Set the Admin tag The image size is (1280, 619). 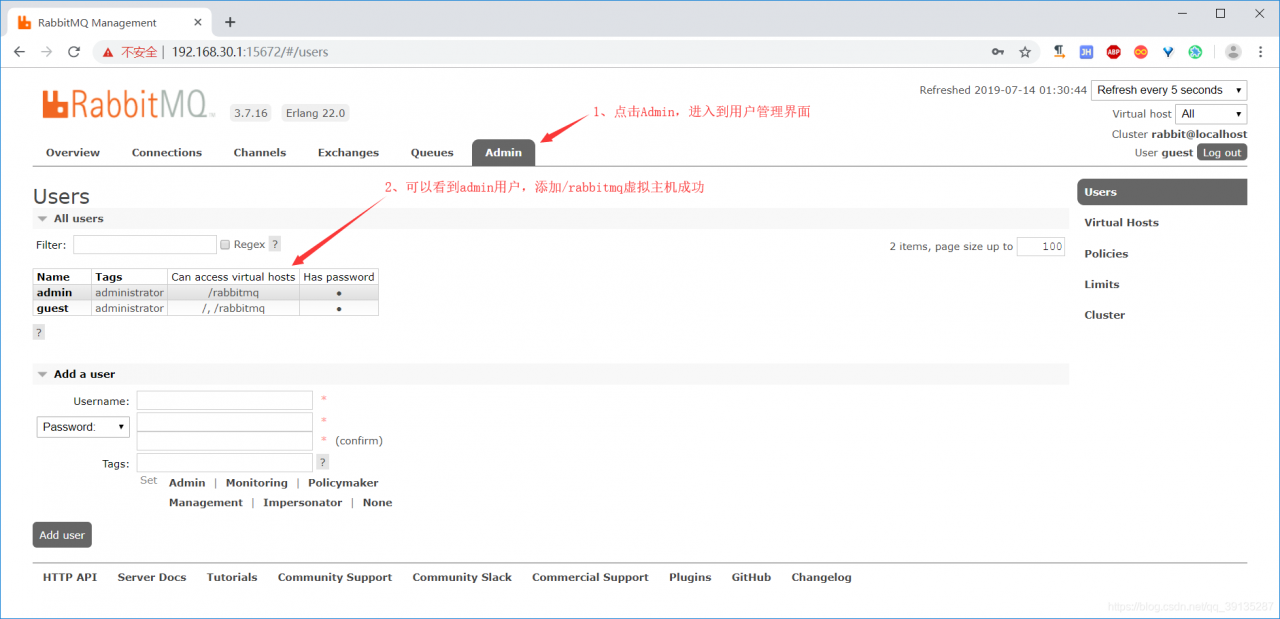pyautogui.click(x=187, y=483)
